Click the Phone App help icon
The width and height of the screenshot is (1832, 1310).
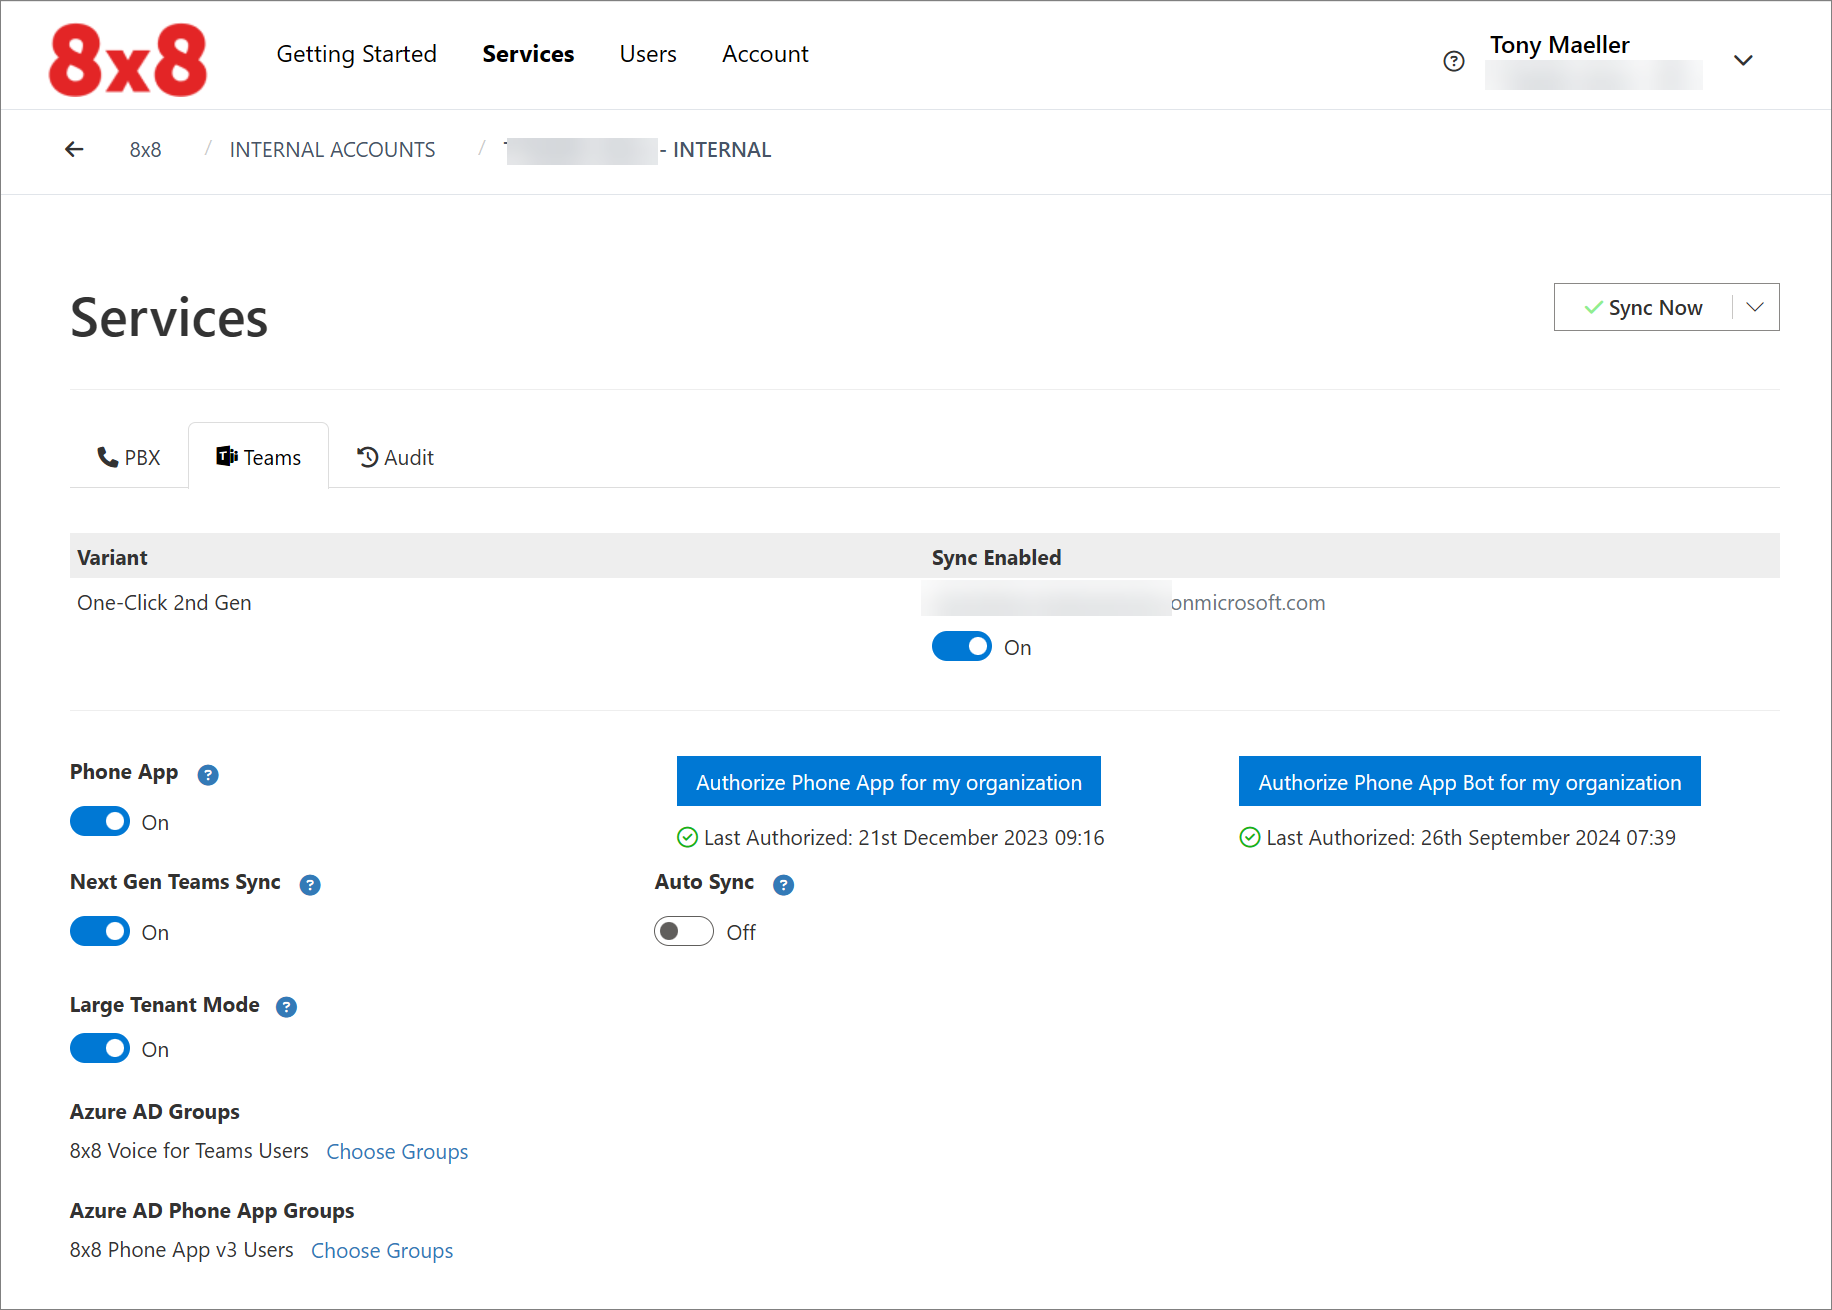click(x=208, y=775)
